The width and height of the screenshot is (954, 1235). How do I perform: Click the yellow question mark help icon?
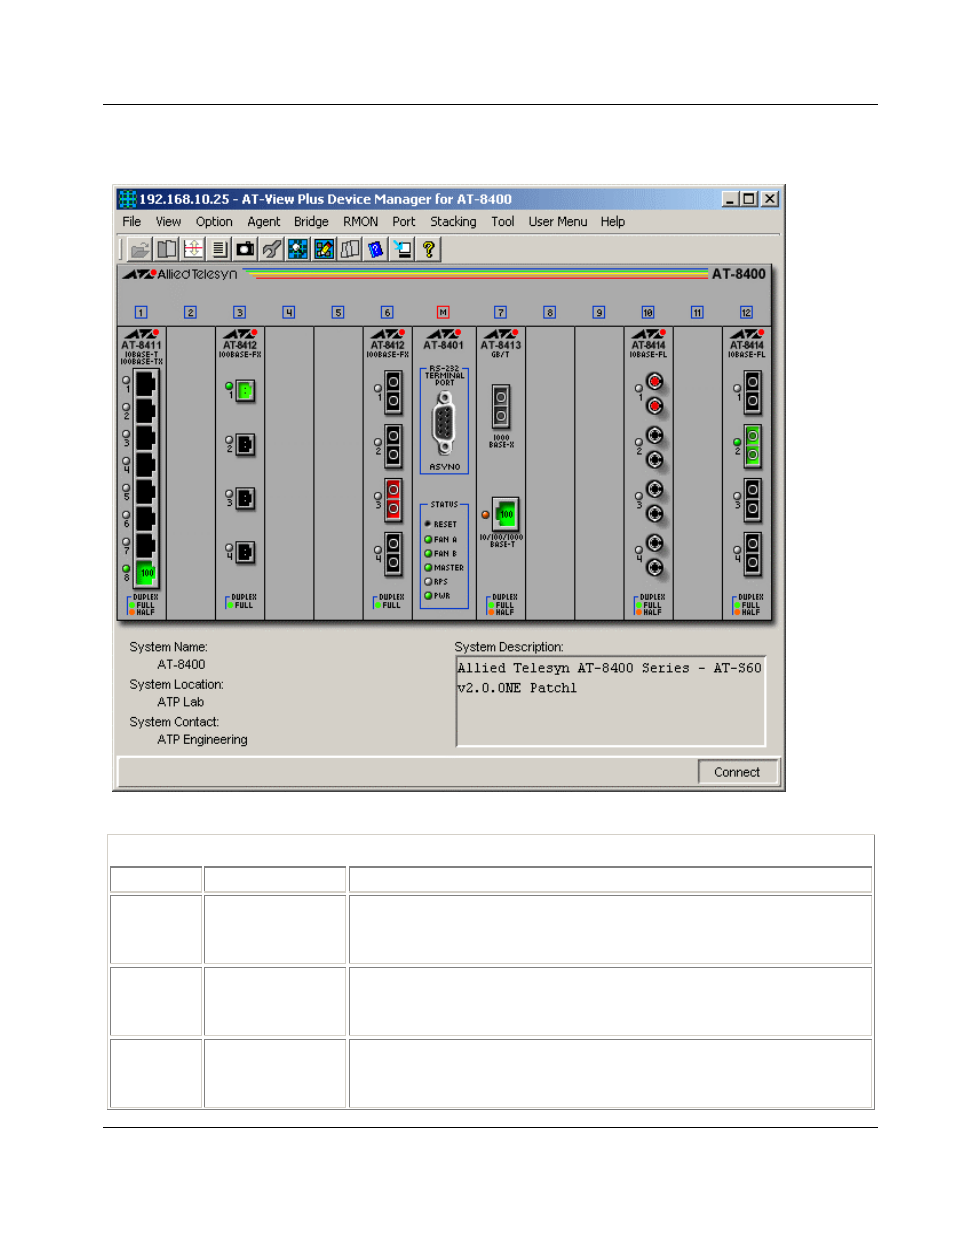click(x=428, y=250)
